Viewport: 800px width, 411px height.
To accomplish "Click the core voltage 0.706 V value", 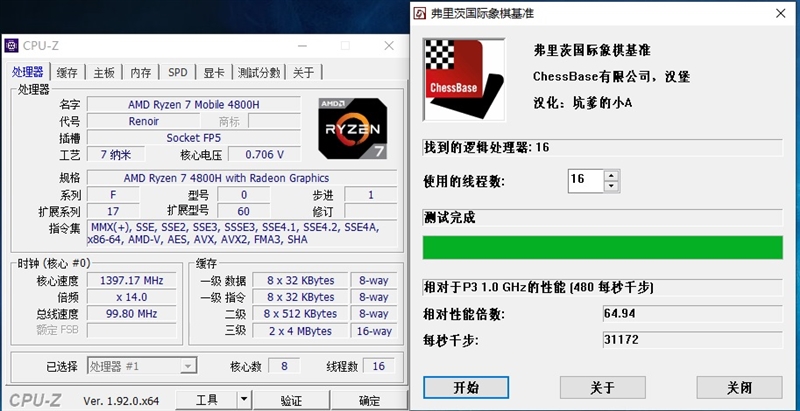I will 264,155.
